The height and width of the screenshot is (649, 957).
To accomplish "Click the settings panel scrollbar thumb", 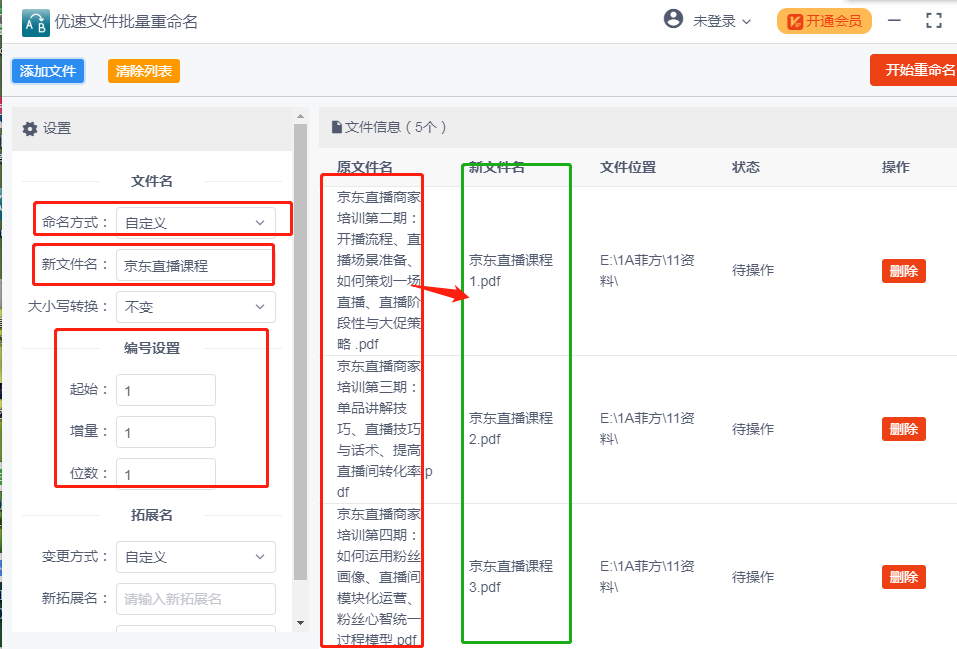I will pos(300,352).
